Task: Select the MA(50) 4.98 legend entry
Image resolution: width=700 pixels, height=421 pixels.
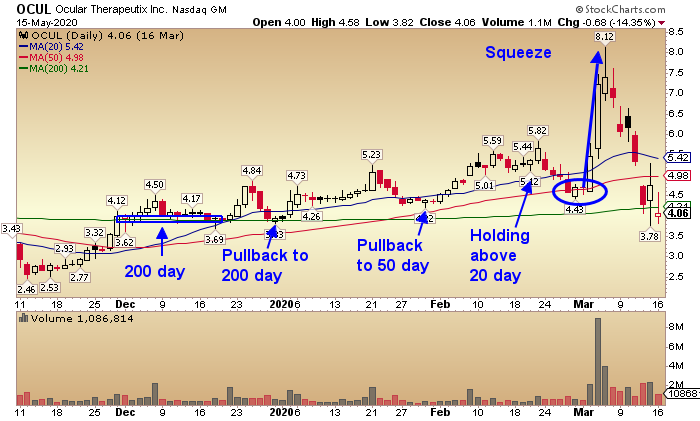Action: click(x=51, y=58)
